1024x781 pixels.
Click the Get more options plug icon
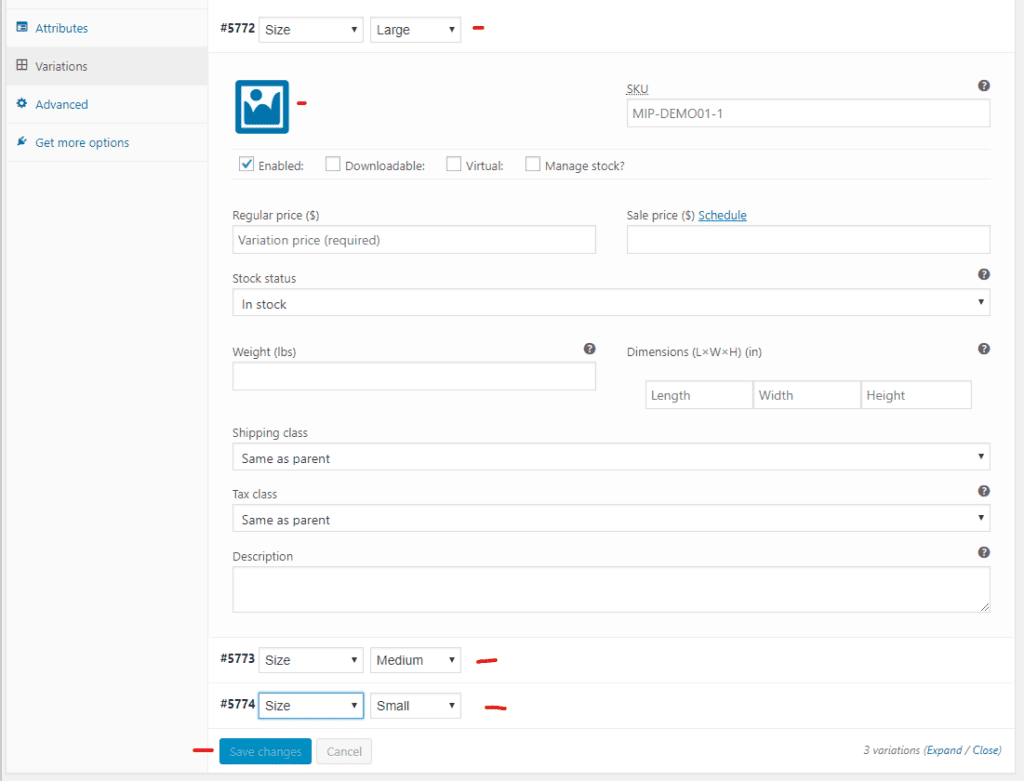[22, 141]
